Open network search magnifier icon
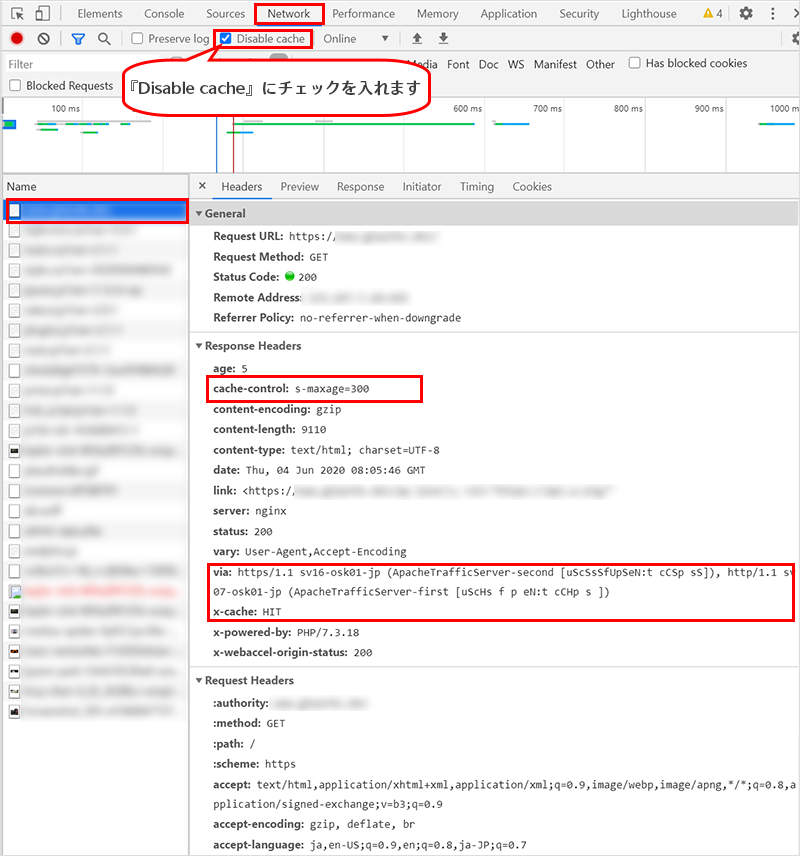800x856 pixels. coord(104,39)
